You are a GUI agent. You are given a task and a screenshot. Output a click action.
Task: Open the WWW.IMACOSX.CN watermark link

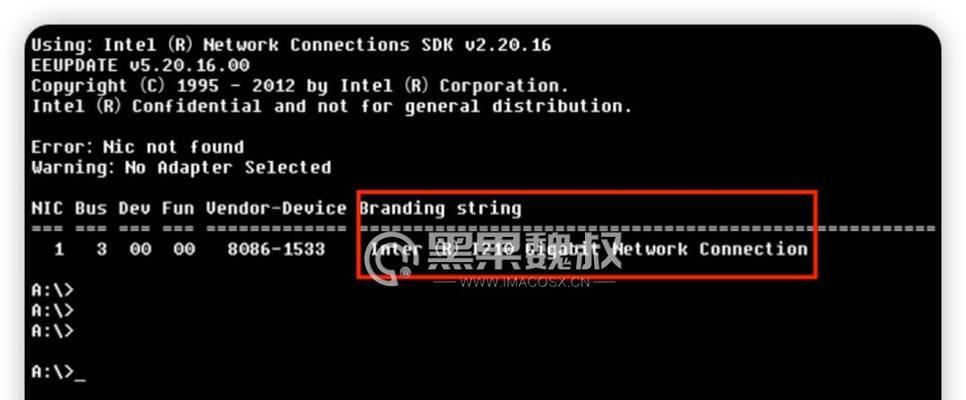(x=524, y=282)
